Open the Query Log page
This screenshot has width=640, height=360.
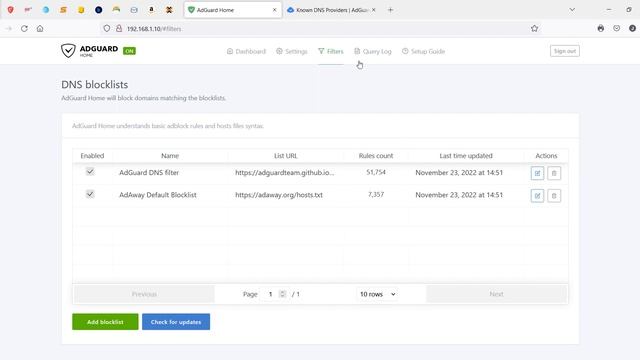(373, 51)
